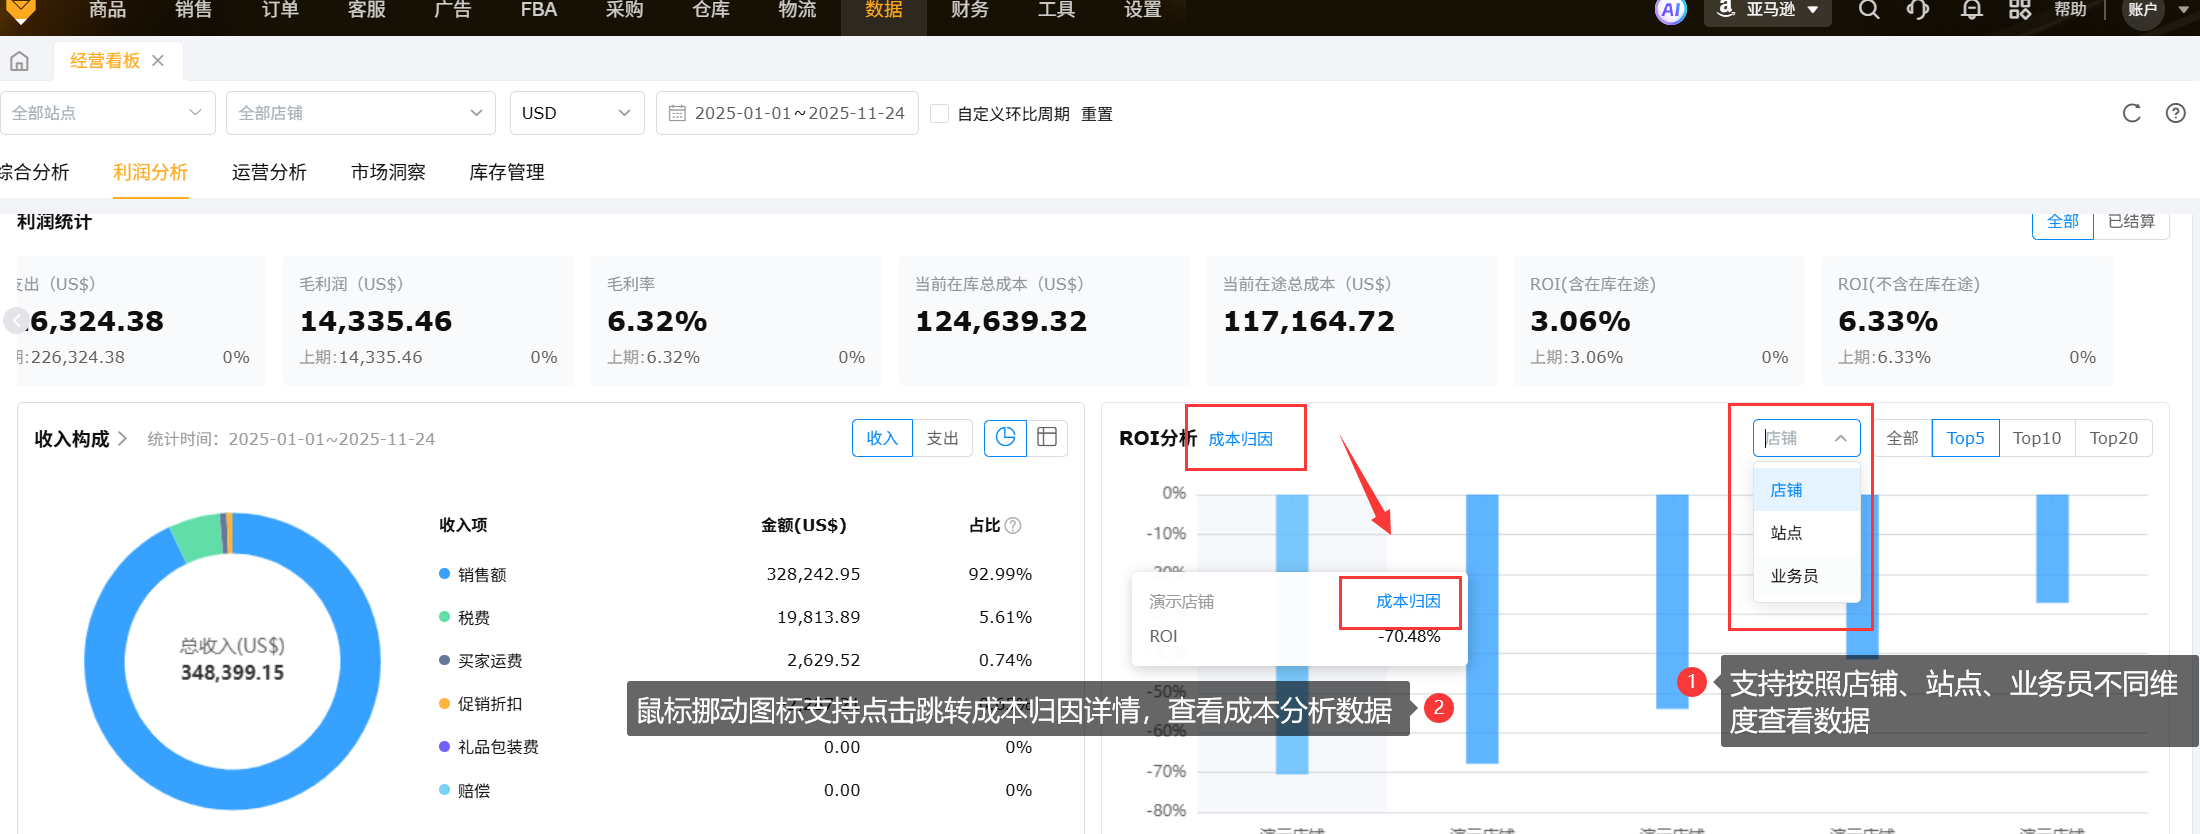
Task: Click the 促销折扣 orange legend dot
Action: pyautogui.click(x=445, y=704)
